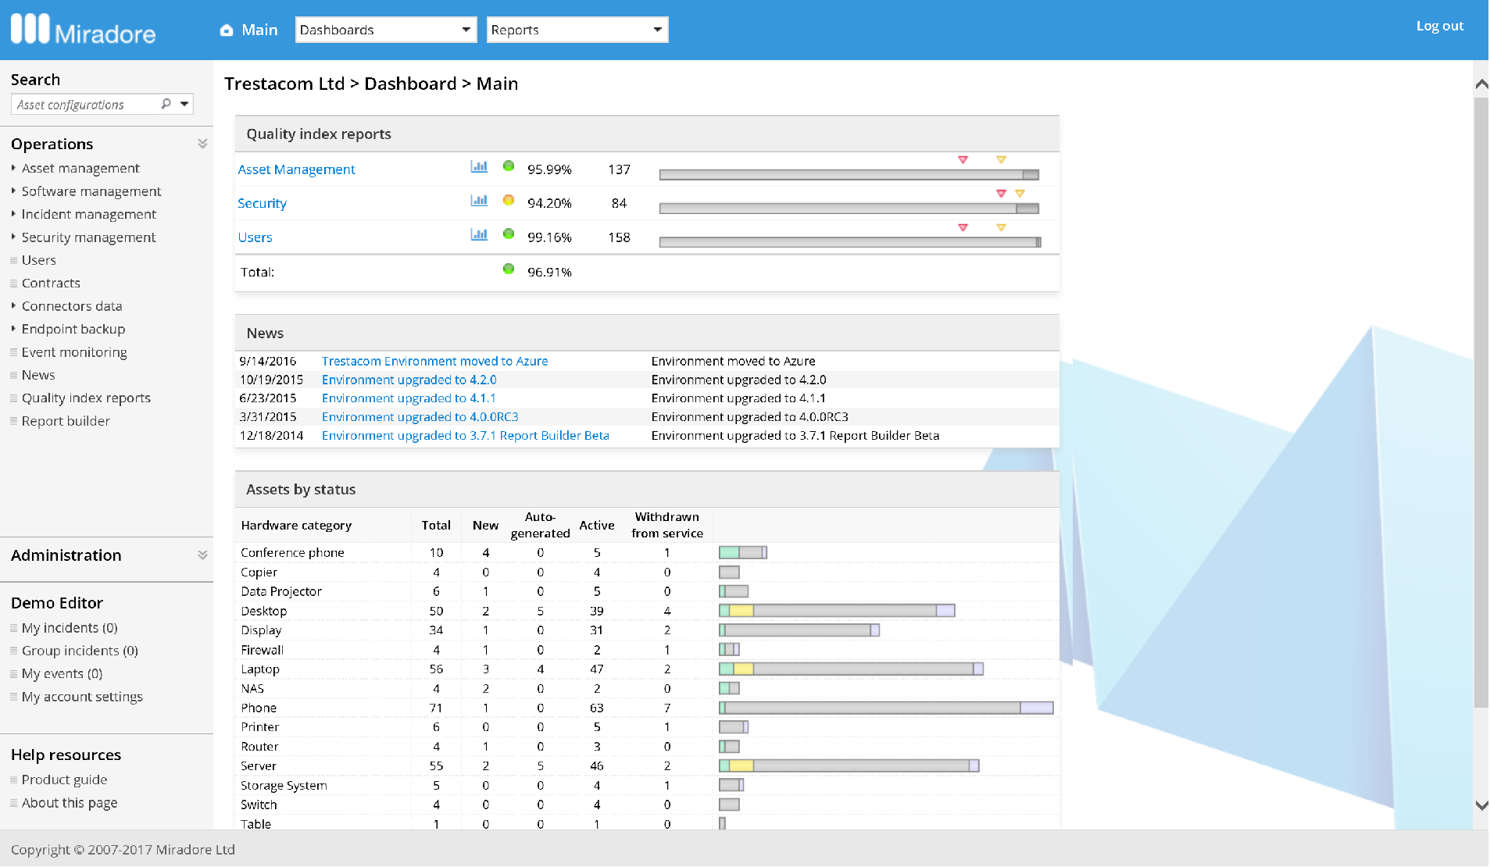
Task: Collapse the Operations section
Action: (x=202, y=144)
